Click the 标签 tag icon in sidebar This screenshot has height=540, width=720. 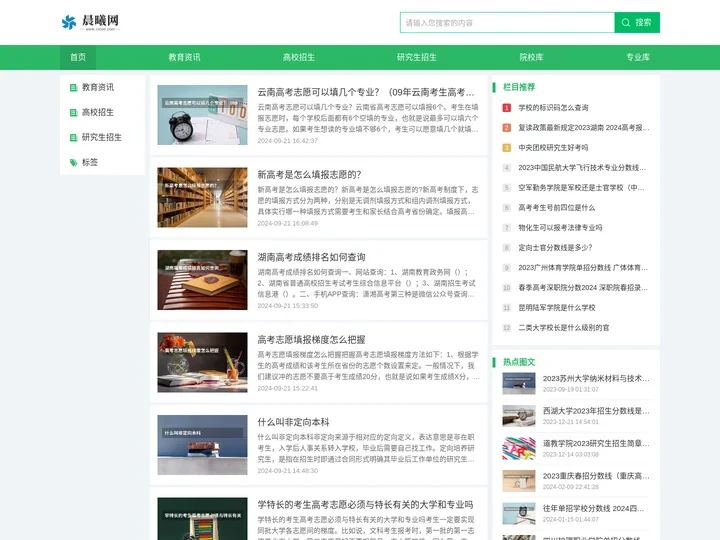pyautogui.click(x=73, y=162)
